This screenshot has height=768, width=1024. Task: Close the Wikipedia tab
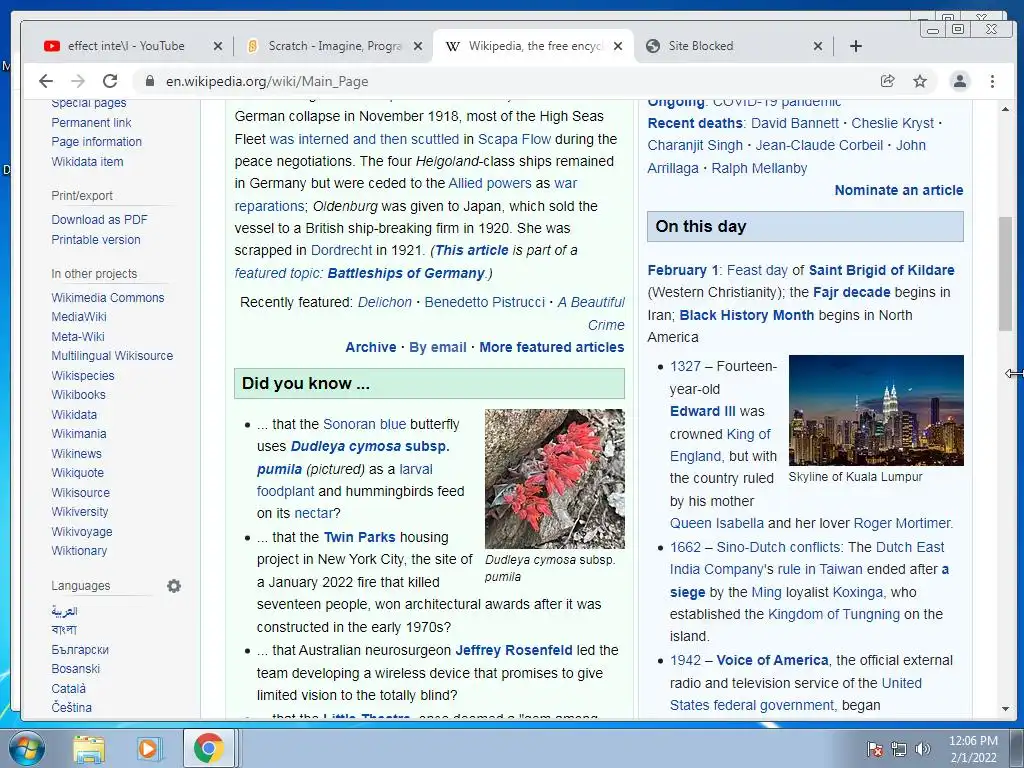coord(618,46)
